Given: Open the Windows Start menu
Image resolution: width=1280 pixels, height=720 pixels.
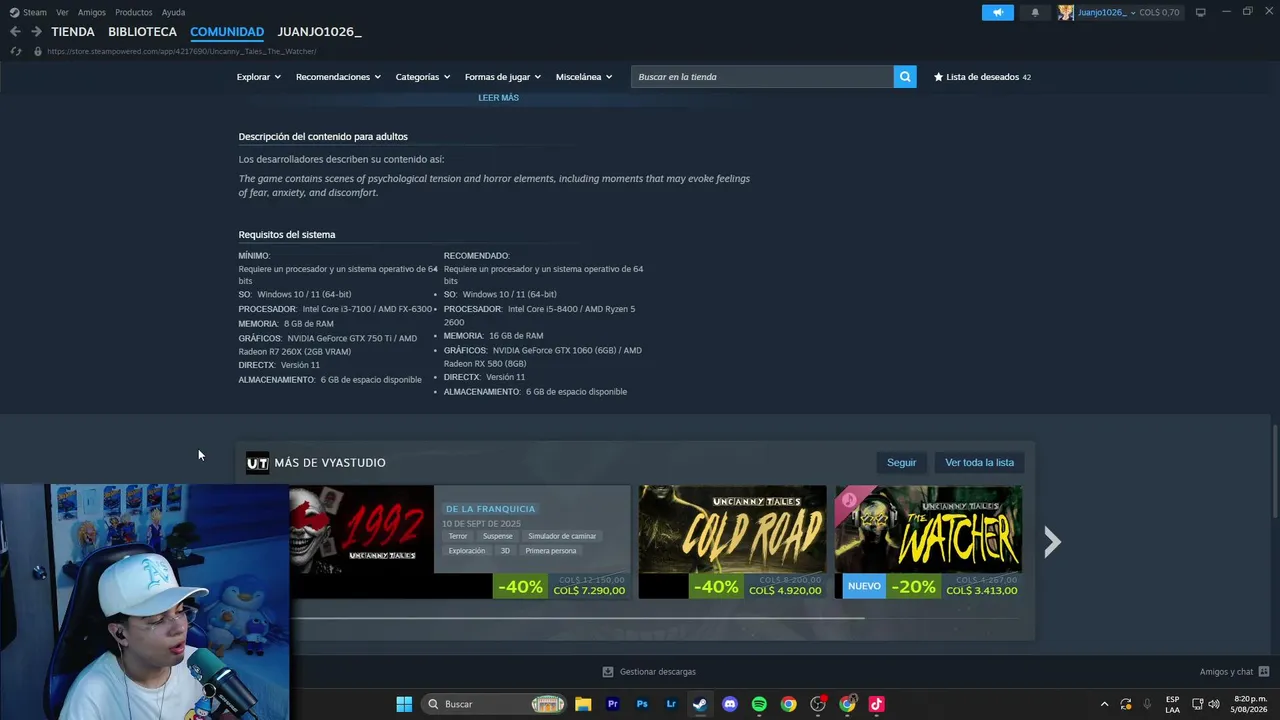Looking at the screenshot, I should [x=404, y=704].
